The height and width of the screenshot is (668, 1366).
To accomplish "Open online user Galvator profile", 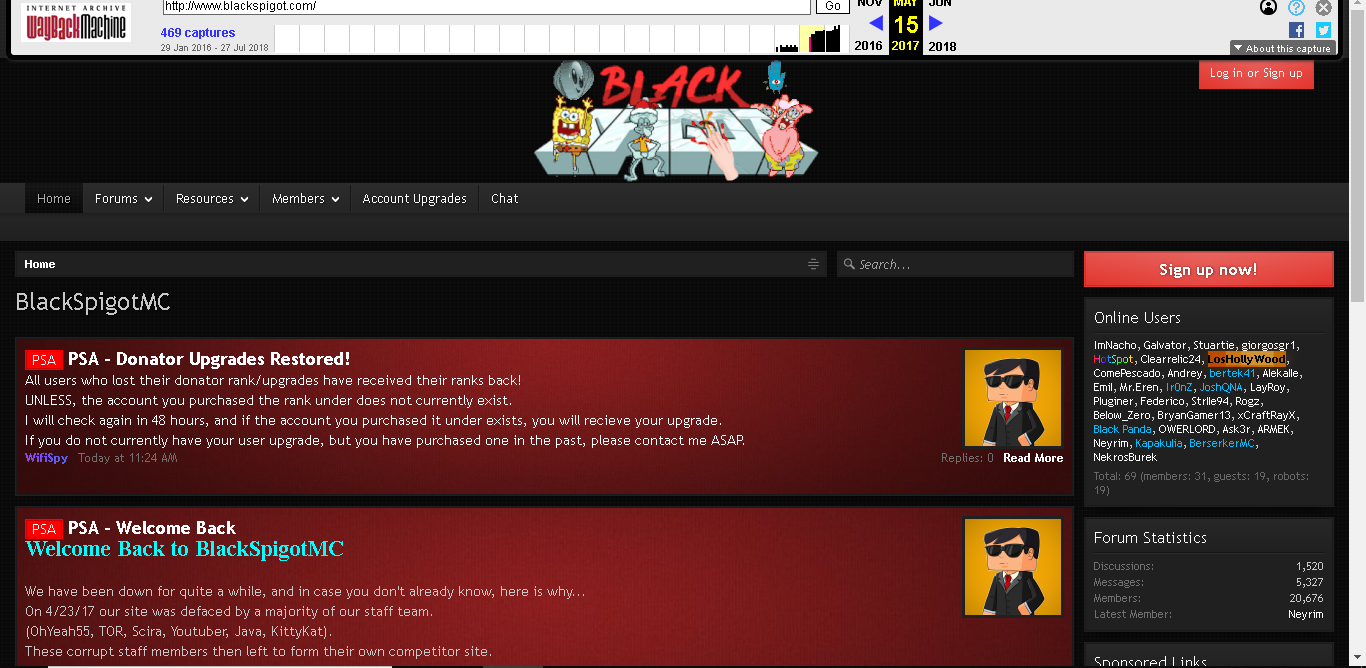I will 1165,345.
